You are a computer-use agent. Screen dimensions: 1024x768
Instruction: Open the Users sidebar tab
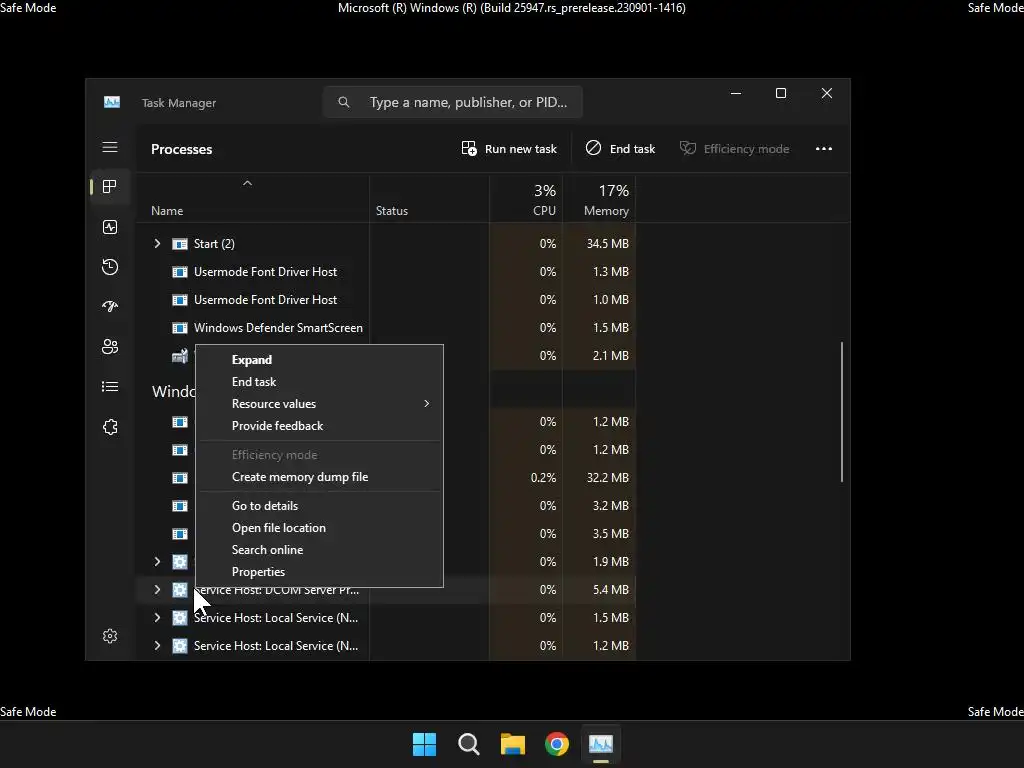point(110,347)
